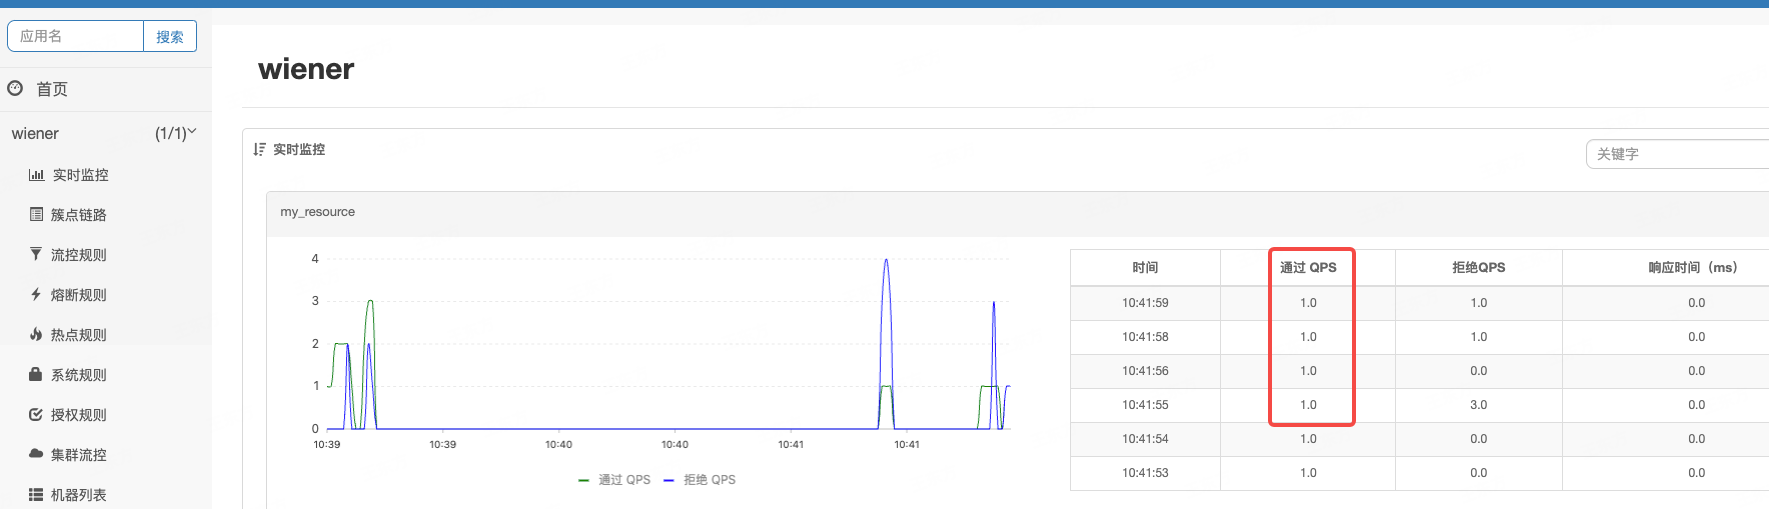The width and height of the screenshot is (1769, 509).
Task: Click the 关键字 filter input
Action: point(1678,154)
